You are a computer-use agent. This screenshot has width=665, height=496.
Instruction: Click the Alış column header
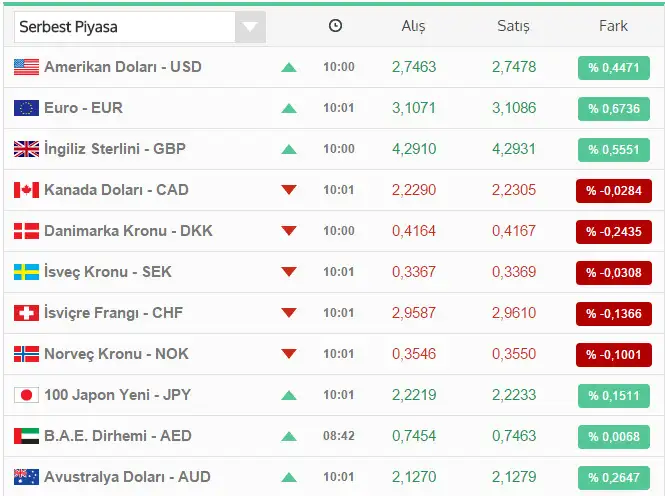[413, 26]
